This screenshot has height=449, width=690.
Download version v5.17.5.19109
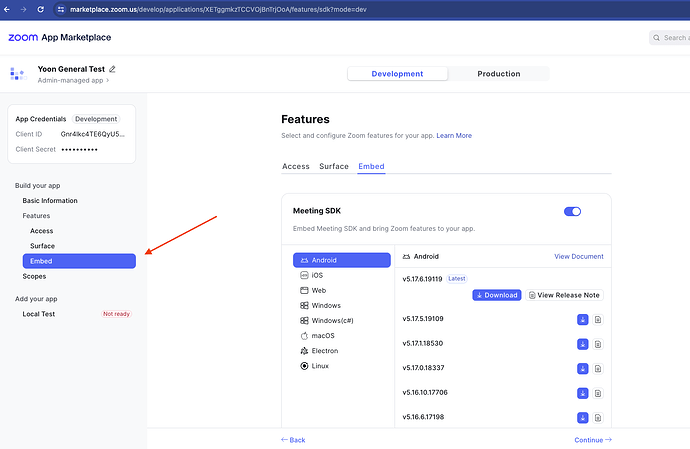tap(583, 320)
